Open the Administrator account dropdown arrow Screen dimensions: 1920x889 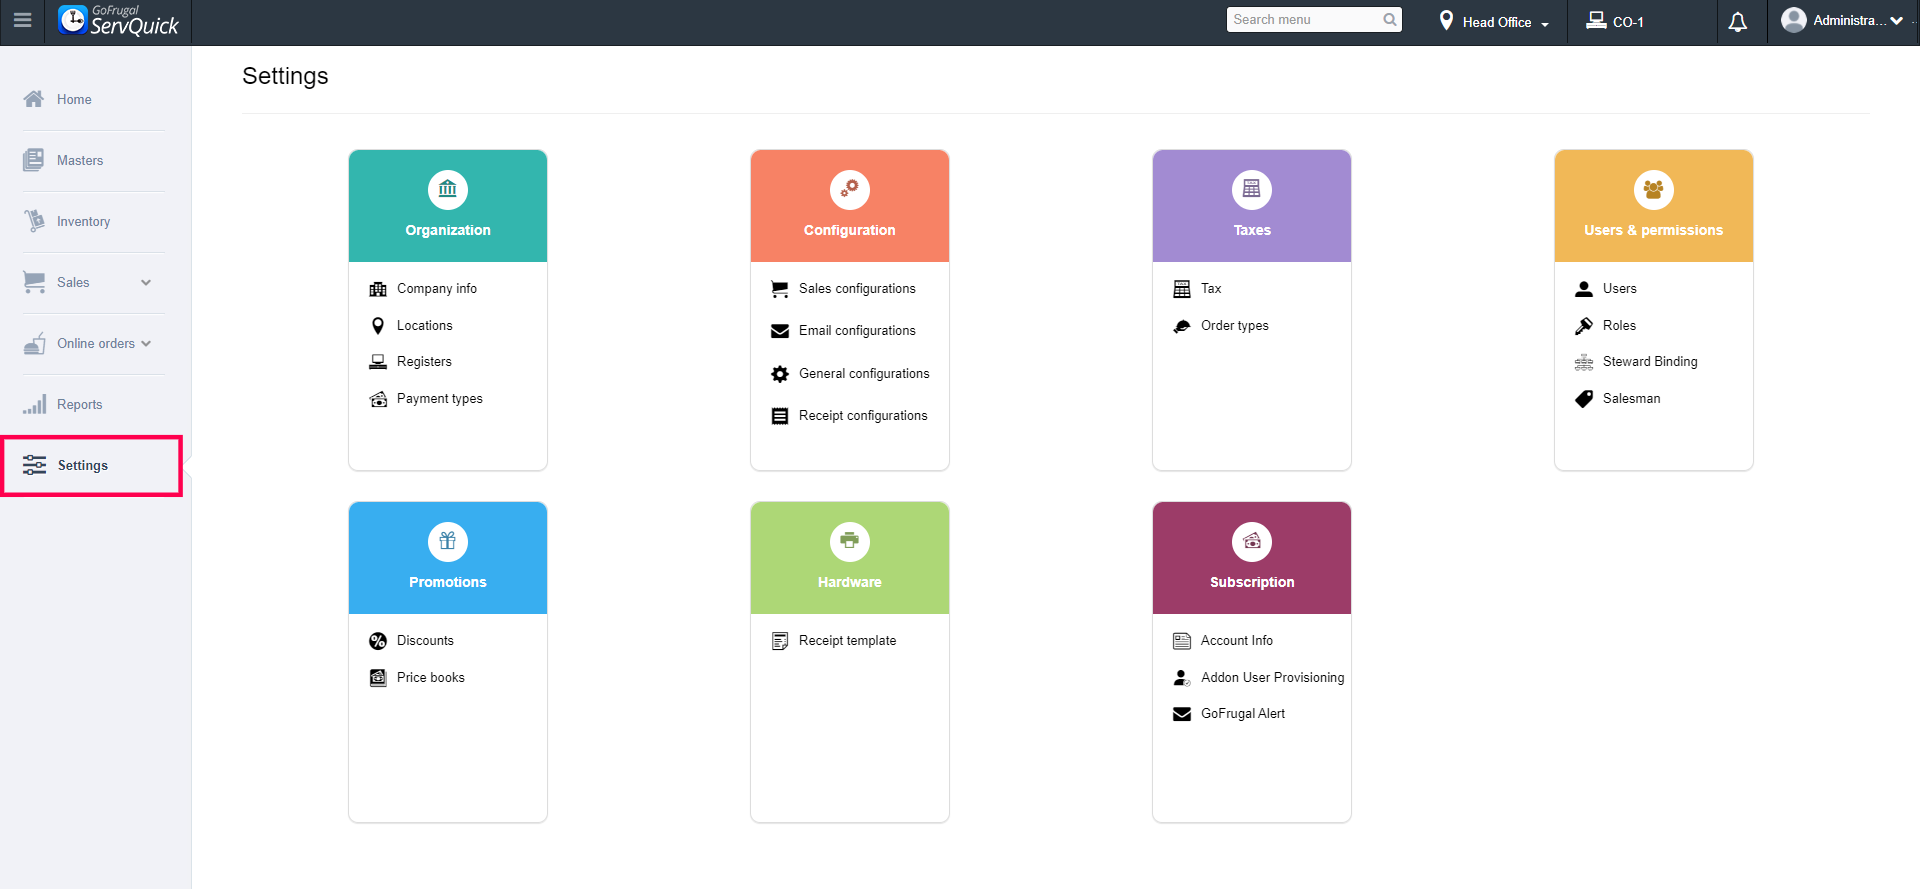pos(1897,20)
